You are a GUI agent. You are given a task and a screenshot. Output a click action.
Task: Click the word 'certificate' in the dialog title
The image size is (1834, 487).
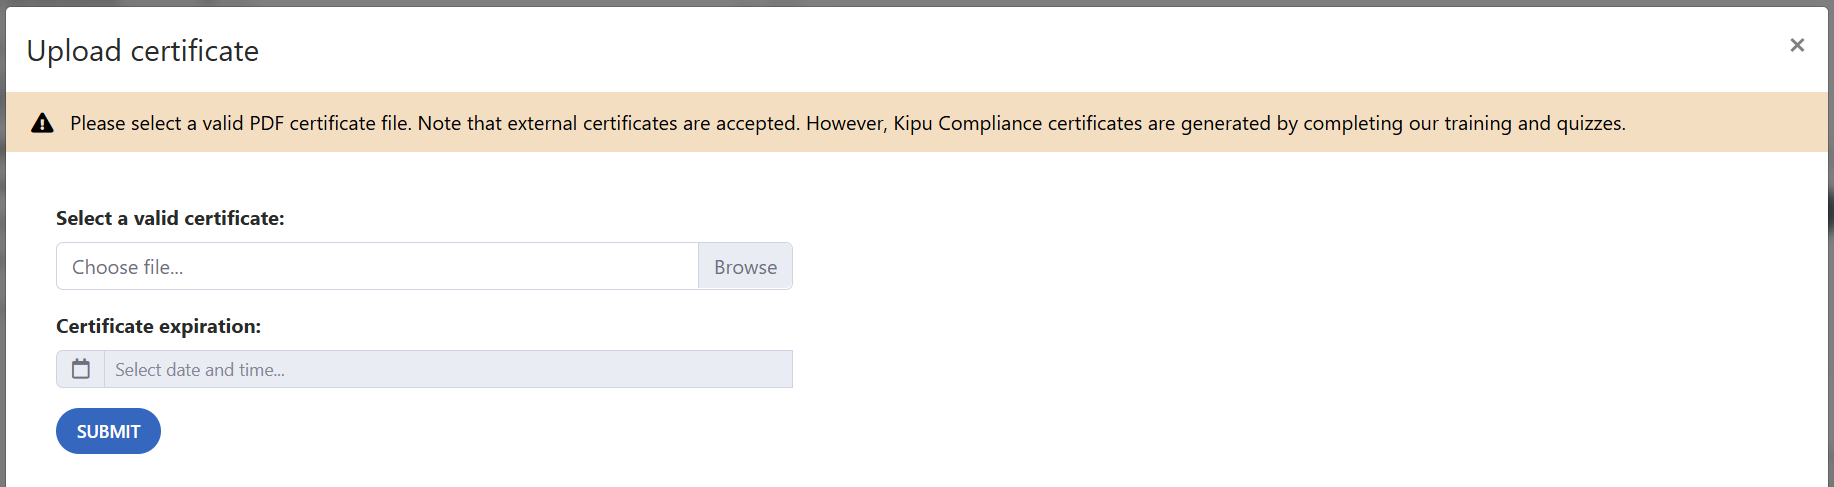click(x=195, y=51)
